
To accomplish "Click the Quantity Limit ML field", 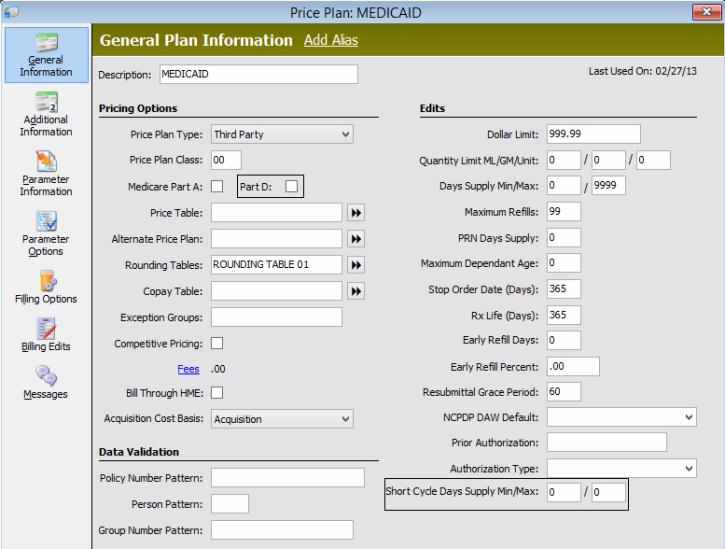I will [564, 160].
